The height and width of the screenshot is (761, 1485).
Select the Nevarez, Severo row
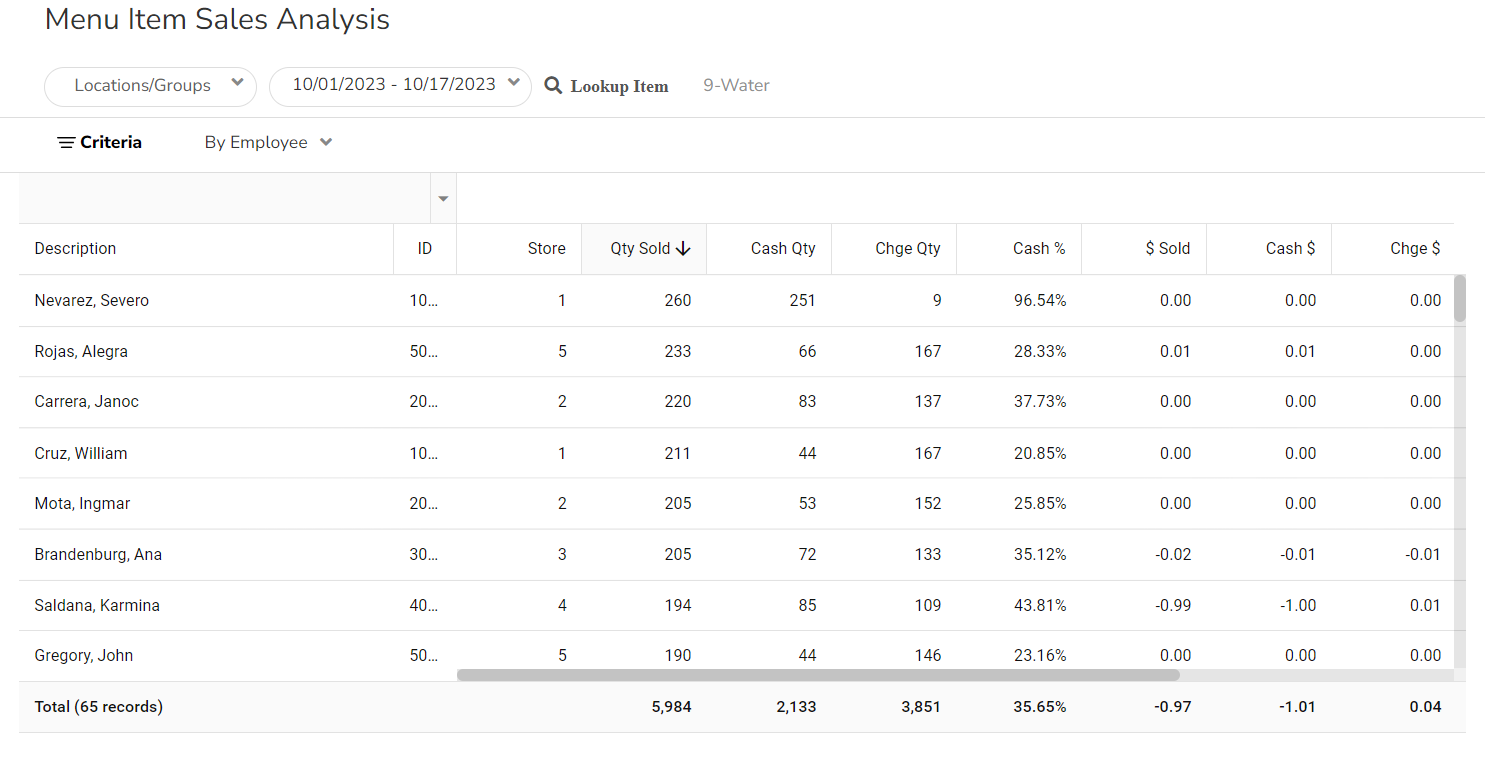92,301
